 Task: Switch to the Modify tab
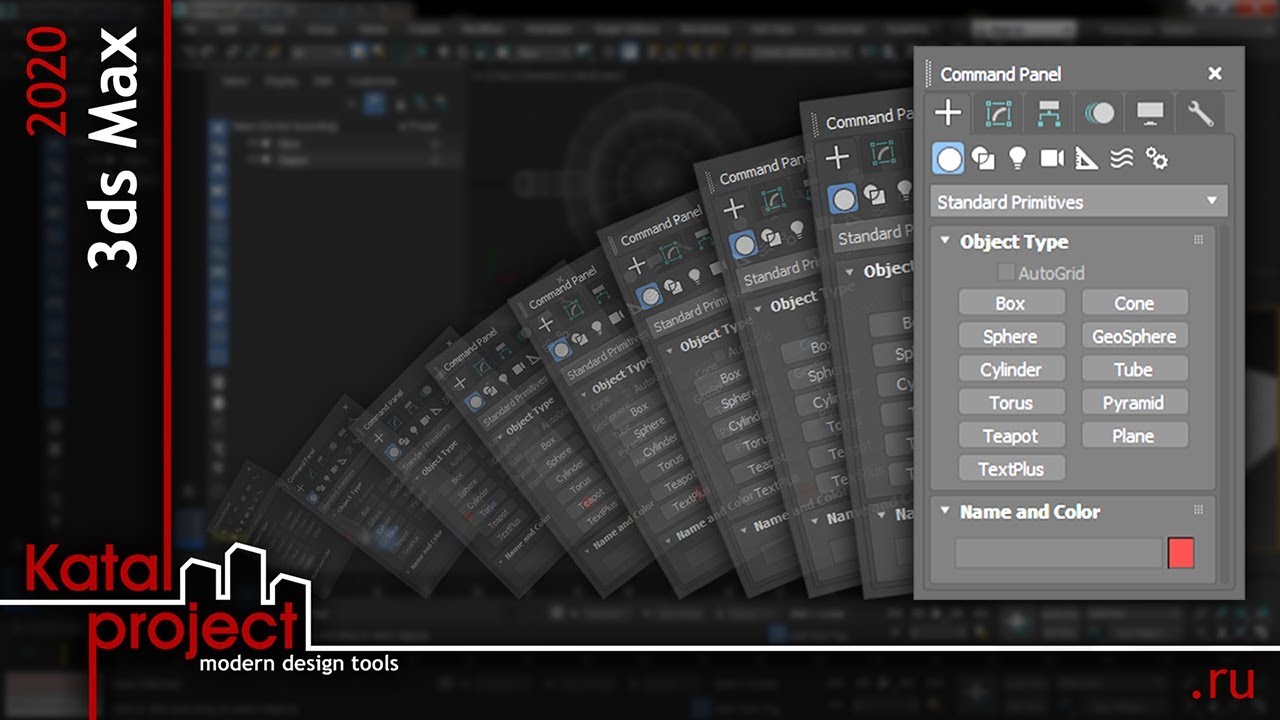[x=998, y=114]
